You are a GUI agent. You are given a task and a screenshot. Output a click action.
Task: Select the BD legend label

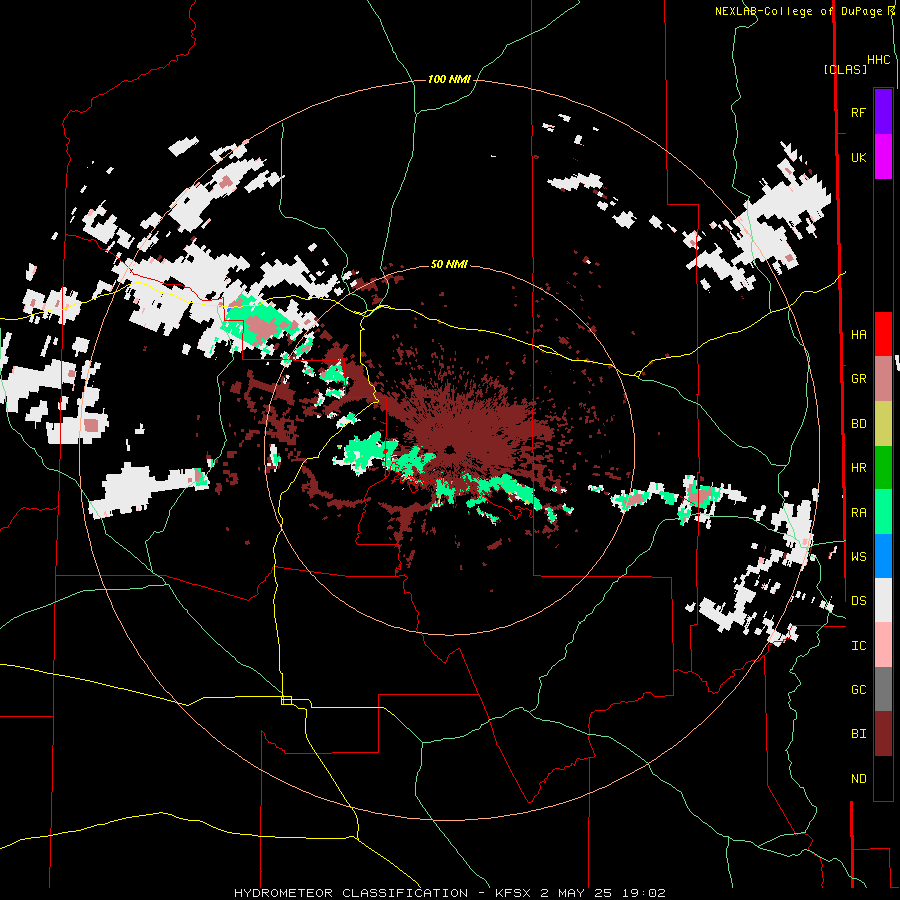[x=858, y=424]
